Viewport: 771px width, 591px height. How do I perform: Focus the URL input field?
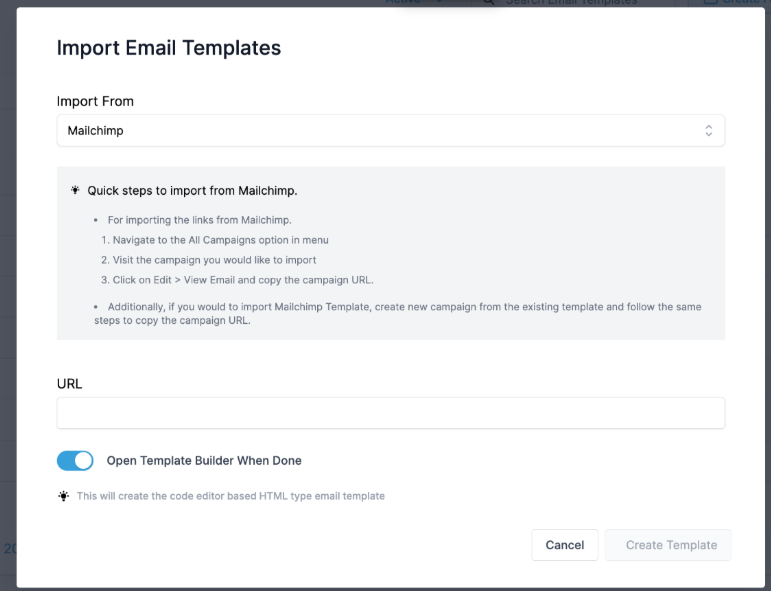tap(390, 413)
